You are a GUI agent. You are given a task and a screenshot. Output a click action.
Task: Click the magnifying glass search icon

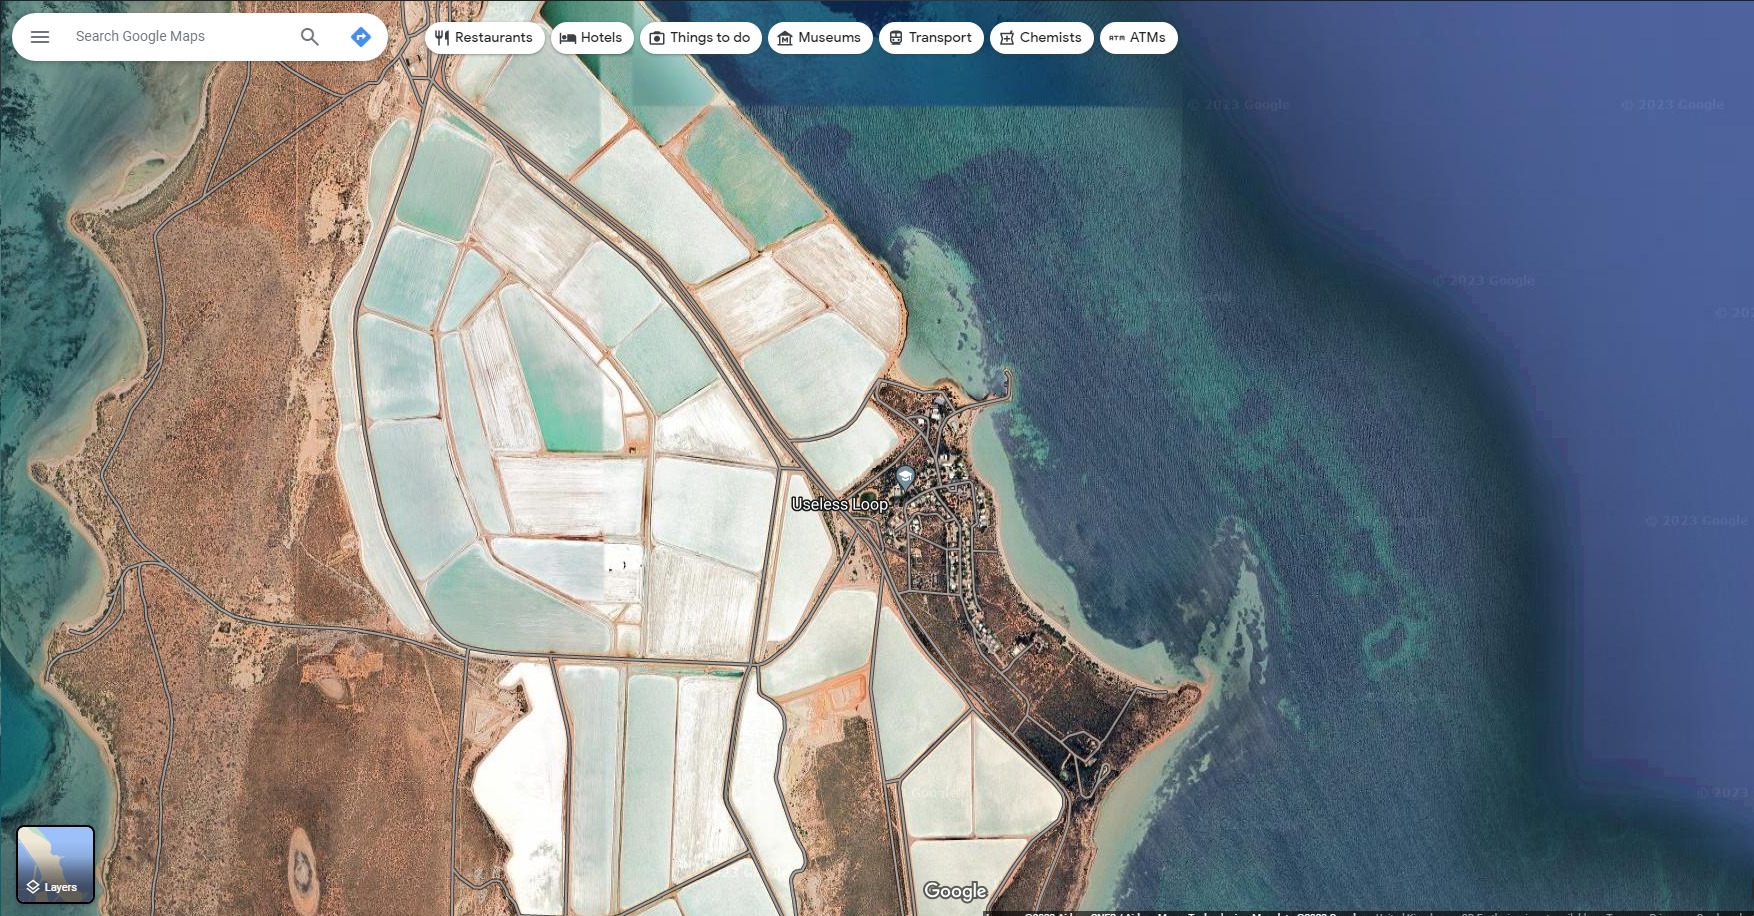(x=310, y=37)
